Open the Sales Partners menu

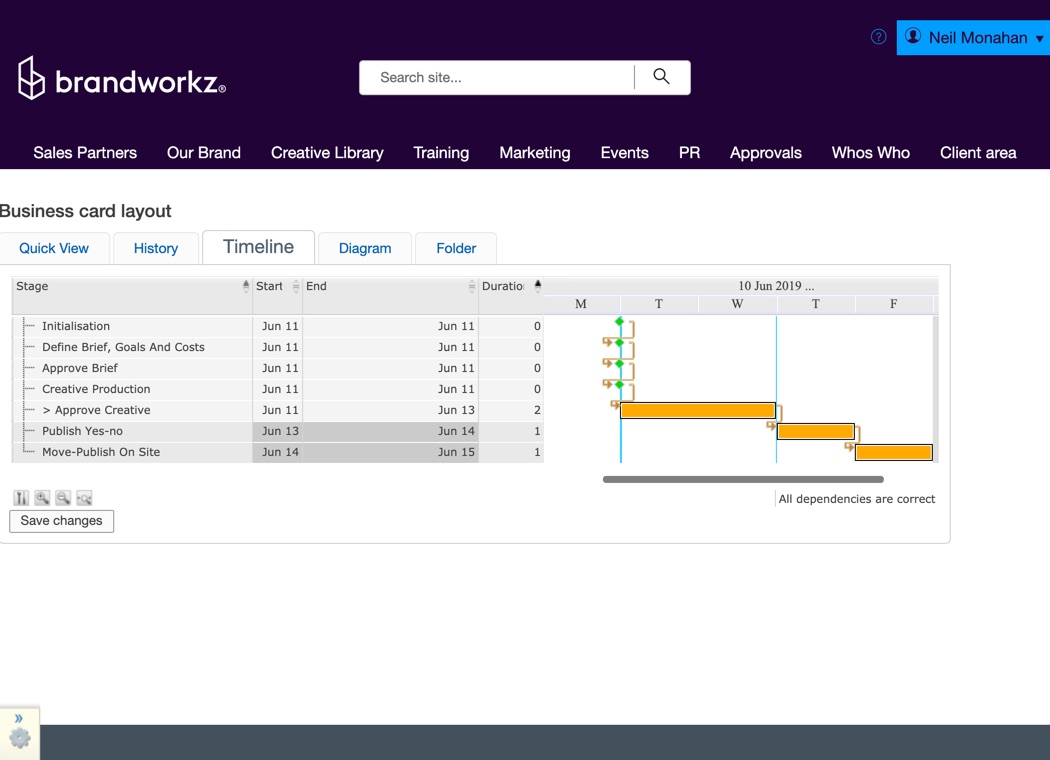coord(85,153)
